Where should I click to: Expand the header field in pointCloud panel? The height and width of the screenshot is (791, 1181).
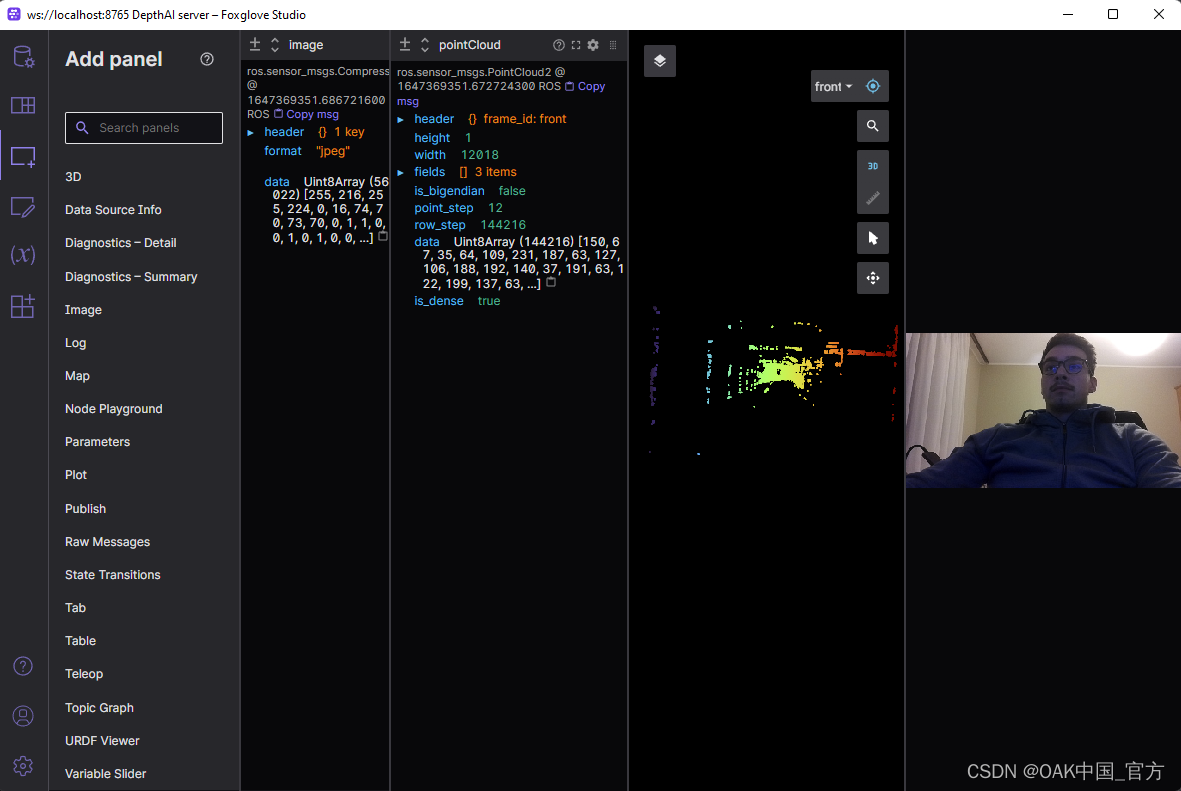(x=402, y=118)
